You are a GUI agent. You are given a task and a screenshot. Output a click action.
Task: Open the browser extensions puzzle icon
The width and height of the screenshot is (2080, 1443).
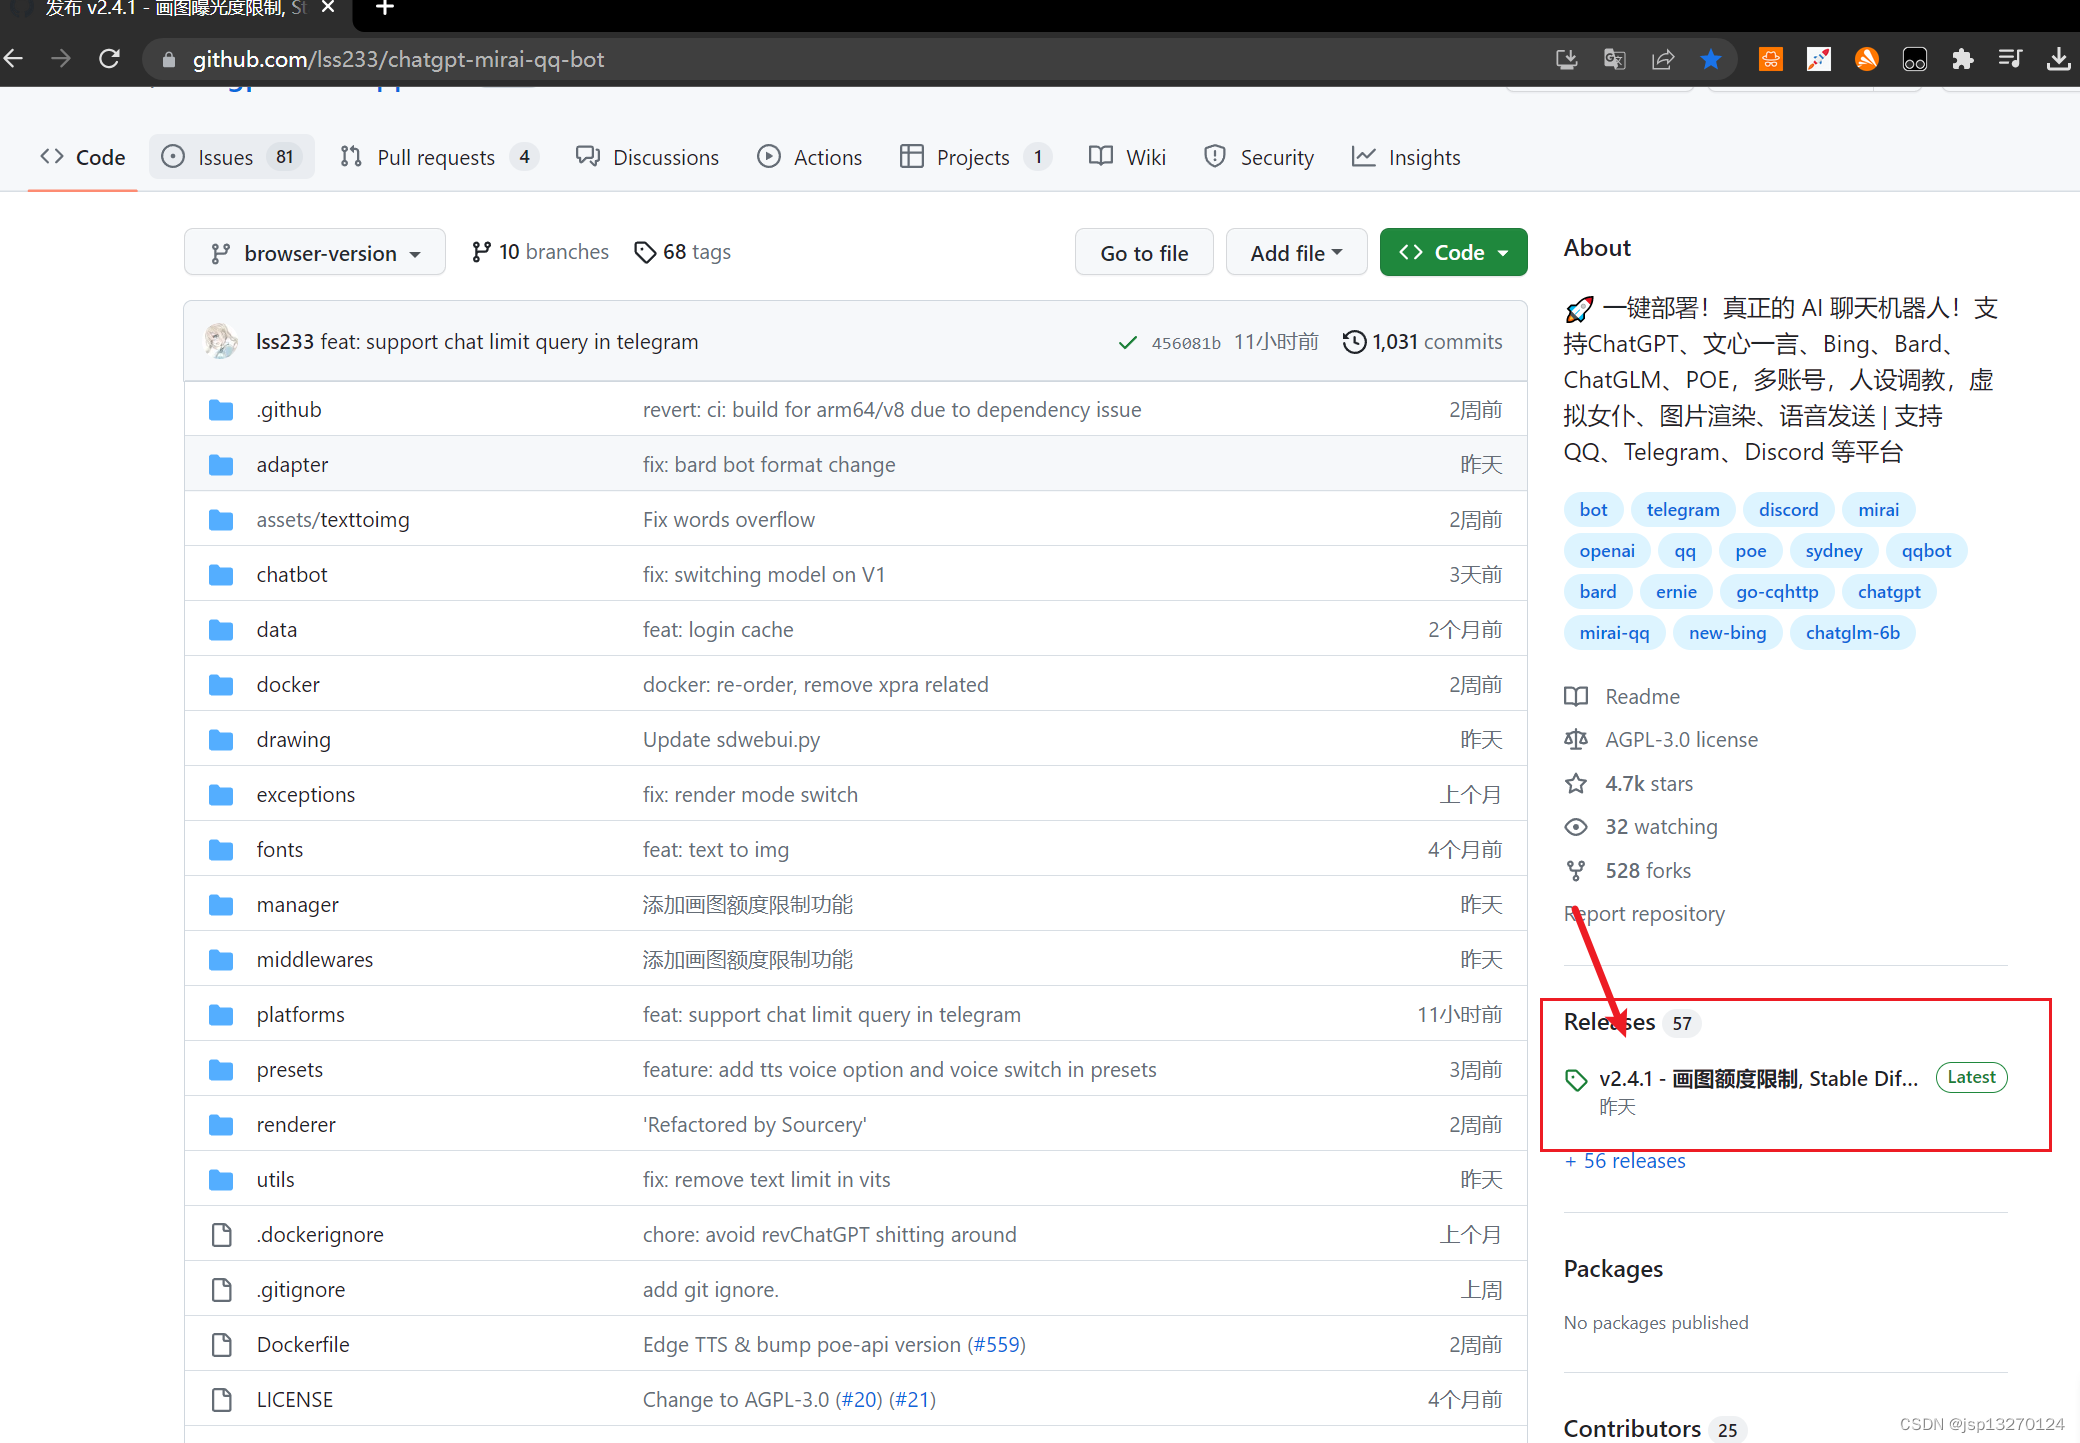click(x=1962, y=59)
